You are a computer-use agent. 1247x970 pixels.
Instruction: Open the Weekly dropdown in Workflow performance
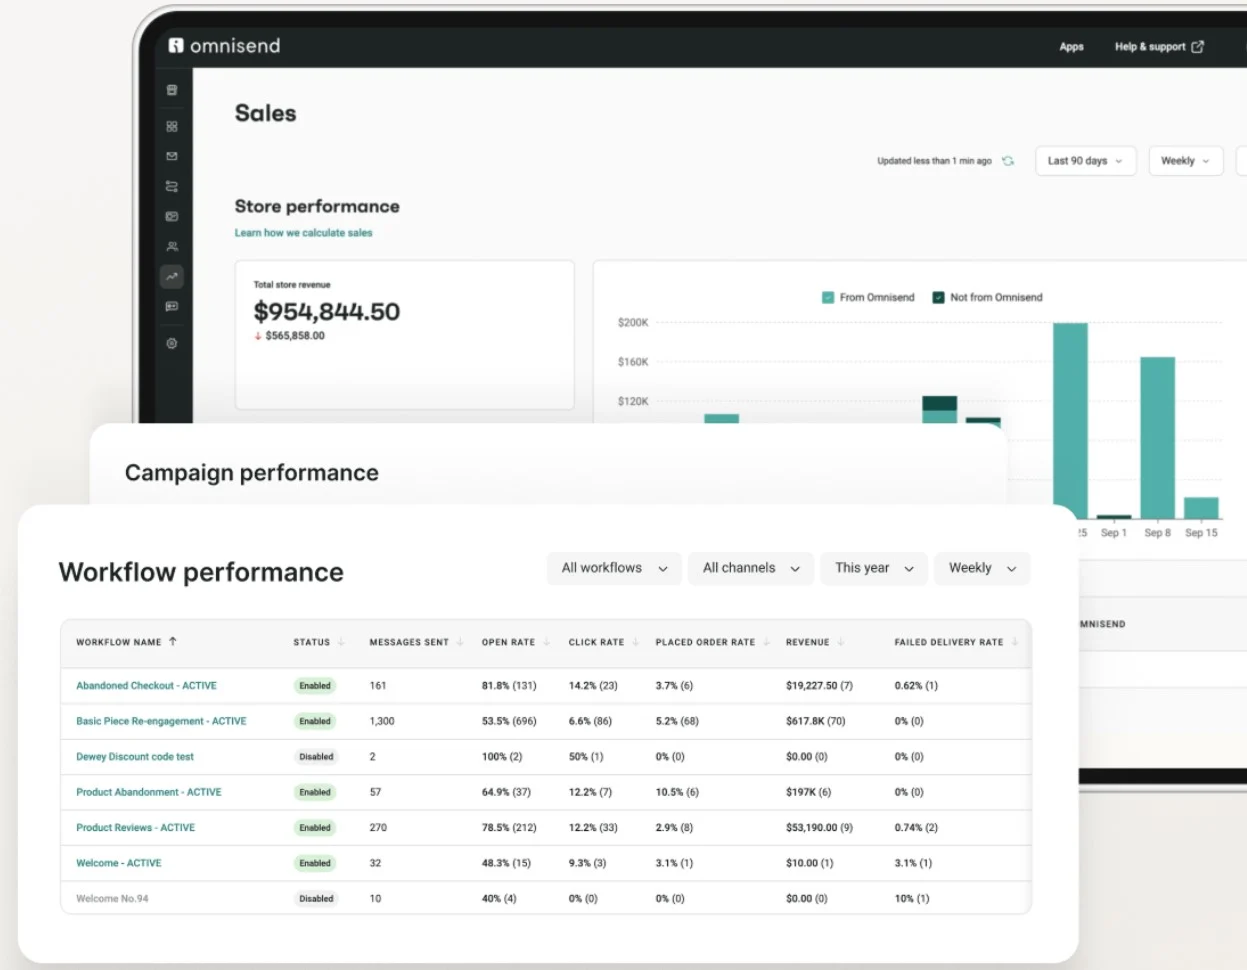(982, 568)
